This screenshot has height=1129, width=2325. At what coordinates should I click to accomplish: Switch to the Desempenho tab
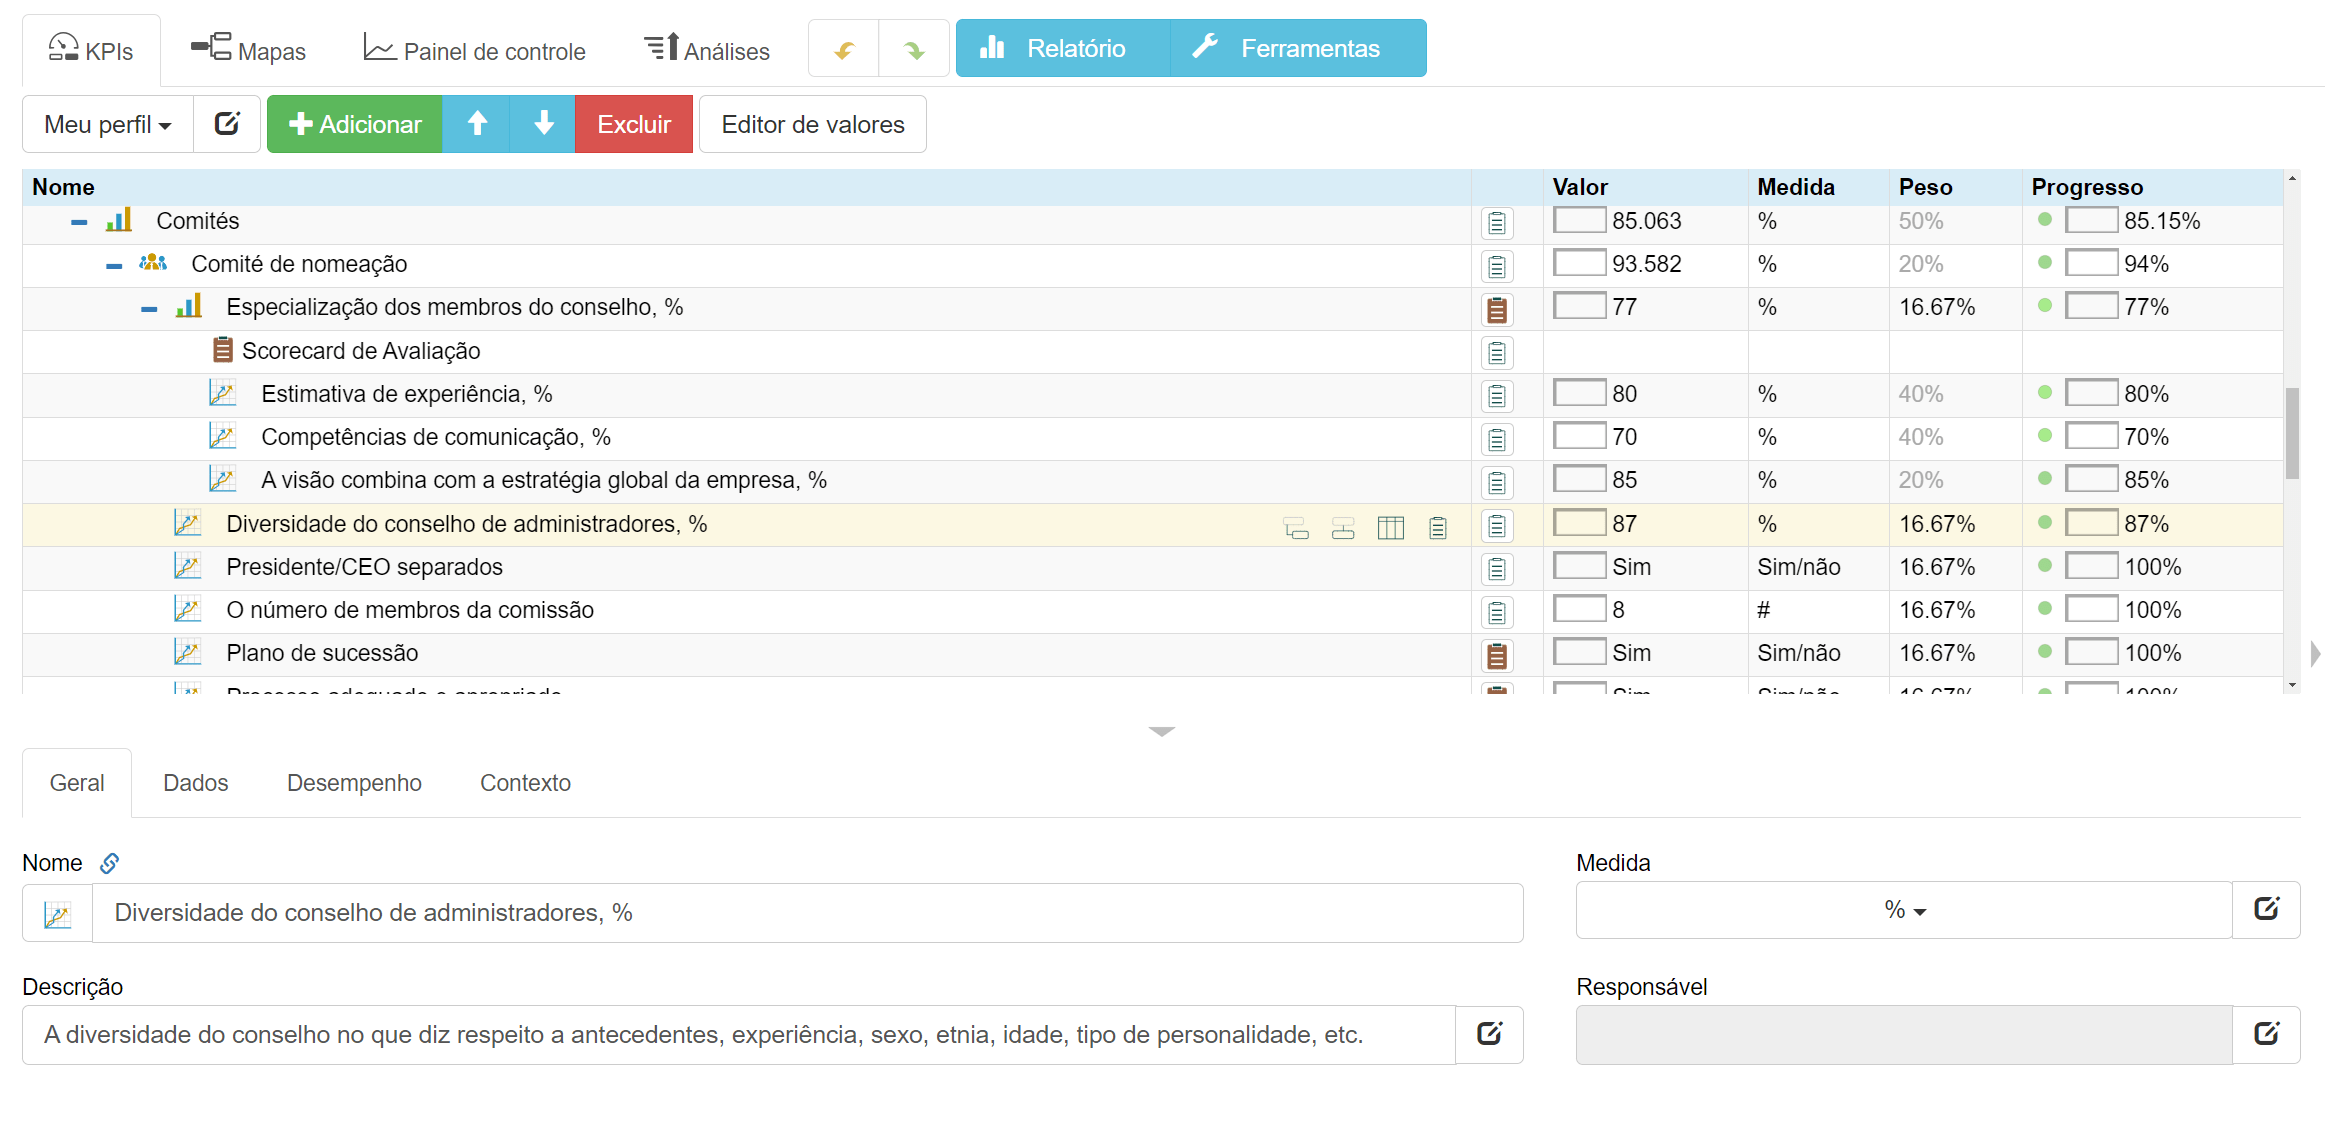[354, 783]
